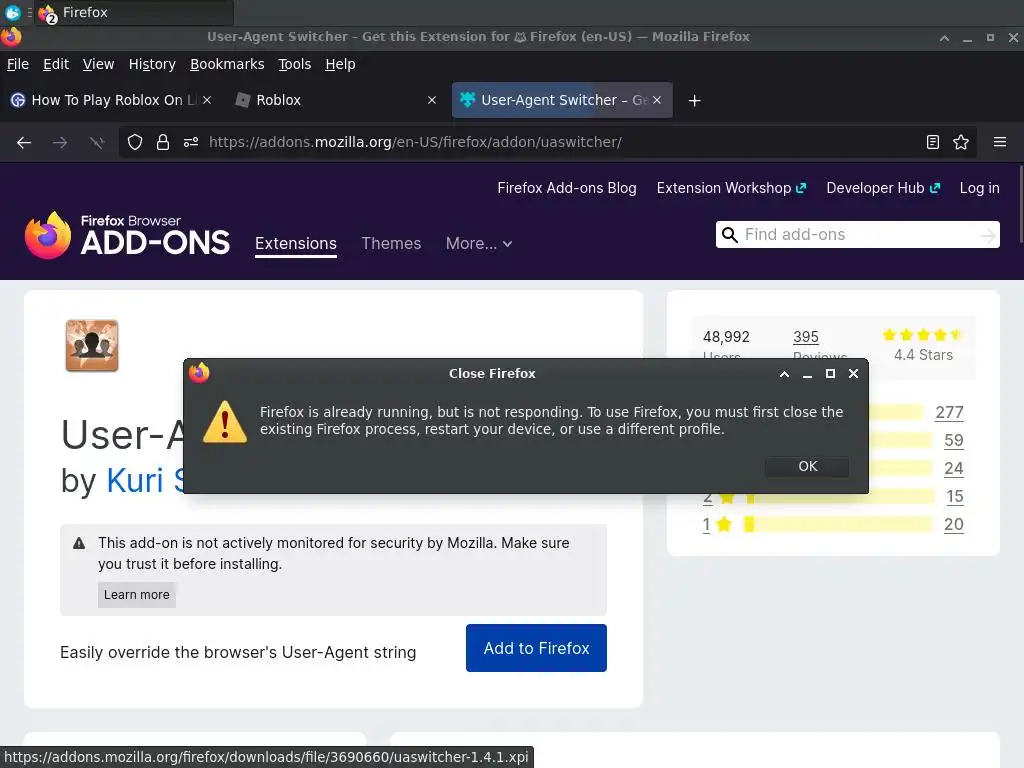Go back using the back arrow
1024x768 pixels.
click(24, 142)
